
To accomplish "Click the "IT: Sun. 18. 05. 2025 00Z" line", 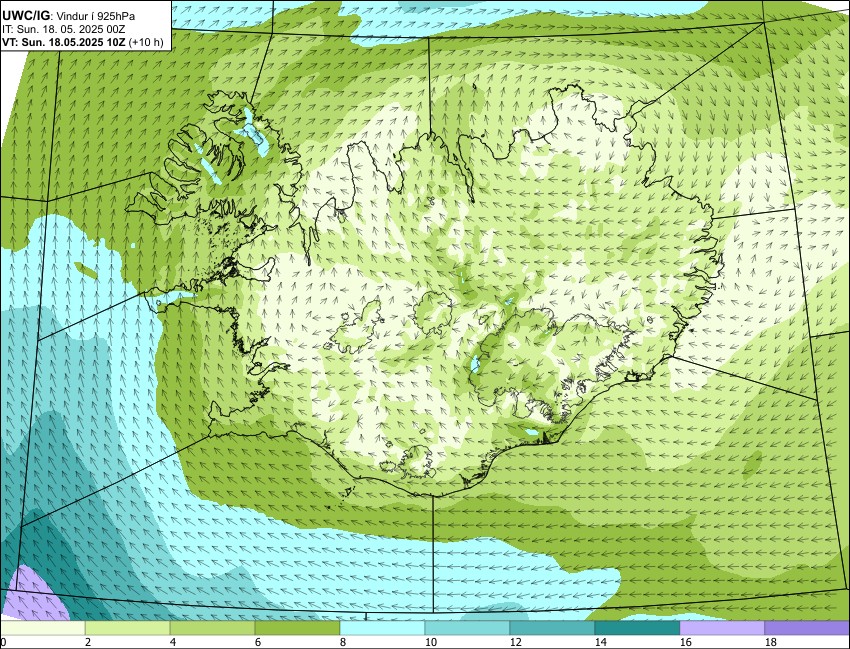I will [x=63, y=29].
